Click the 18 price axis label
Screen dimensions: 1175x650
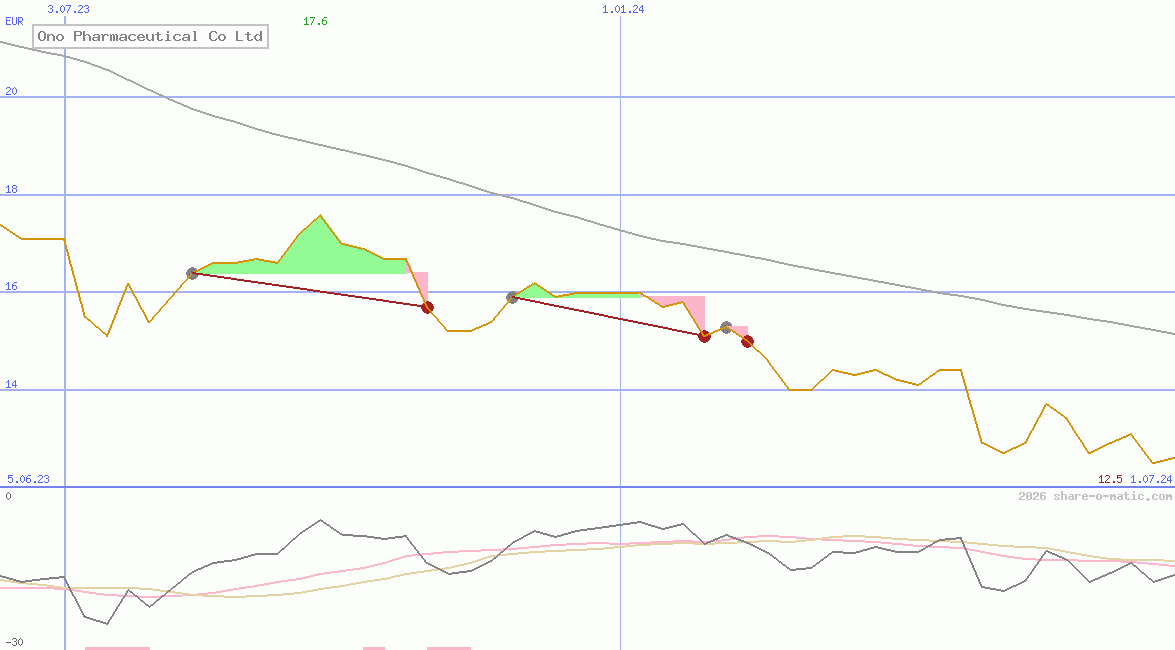point(11,189)
